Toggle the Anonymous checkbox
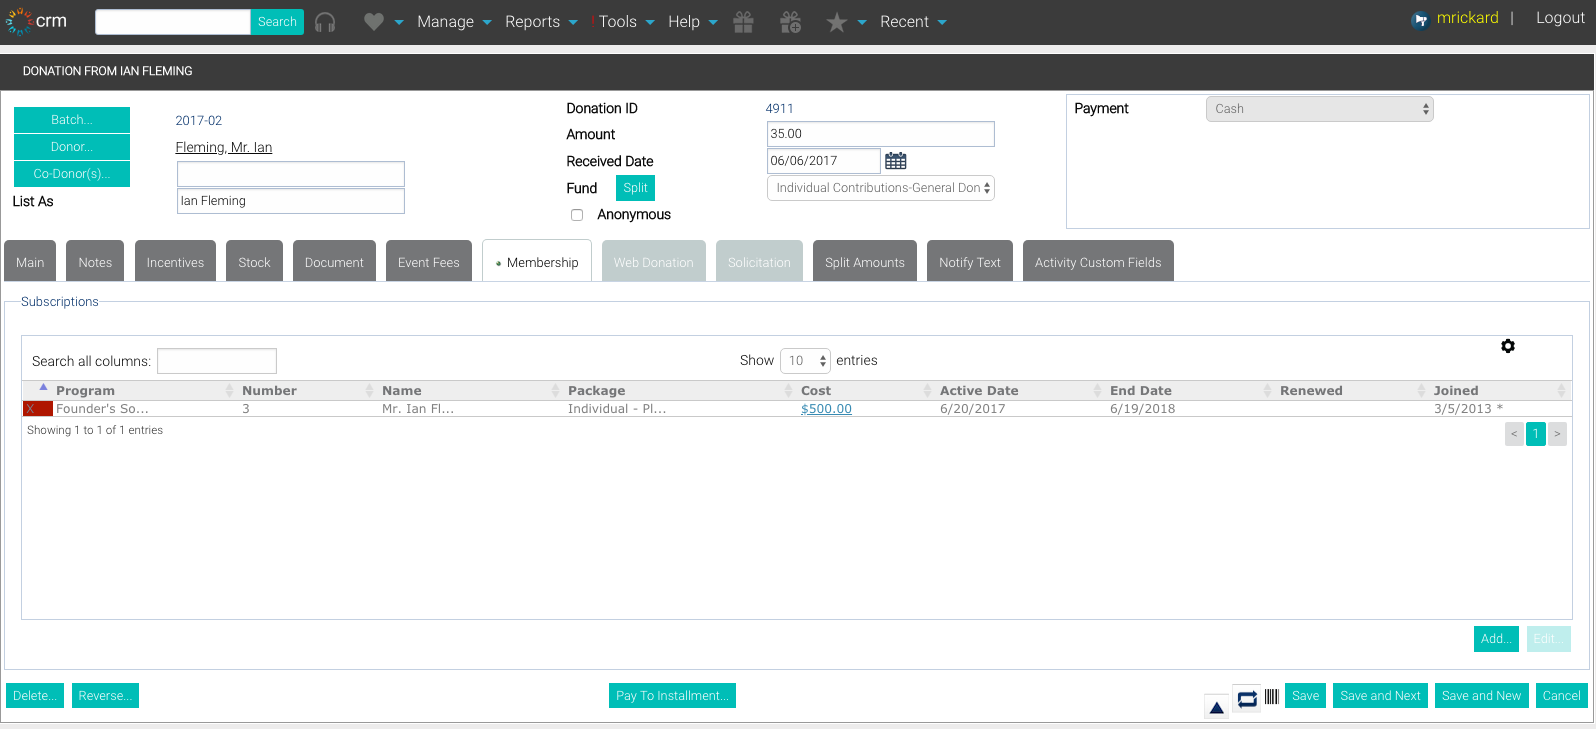Image resolution: width=1596 pixels, height=729 pixels. tap(577, 215)
